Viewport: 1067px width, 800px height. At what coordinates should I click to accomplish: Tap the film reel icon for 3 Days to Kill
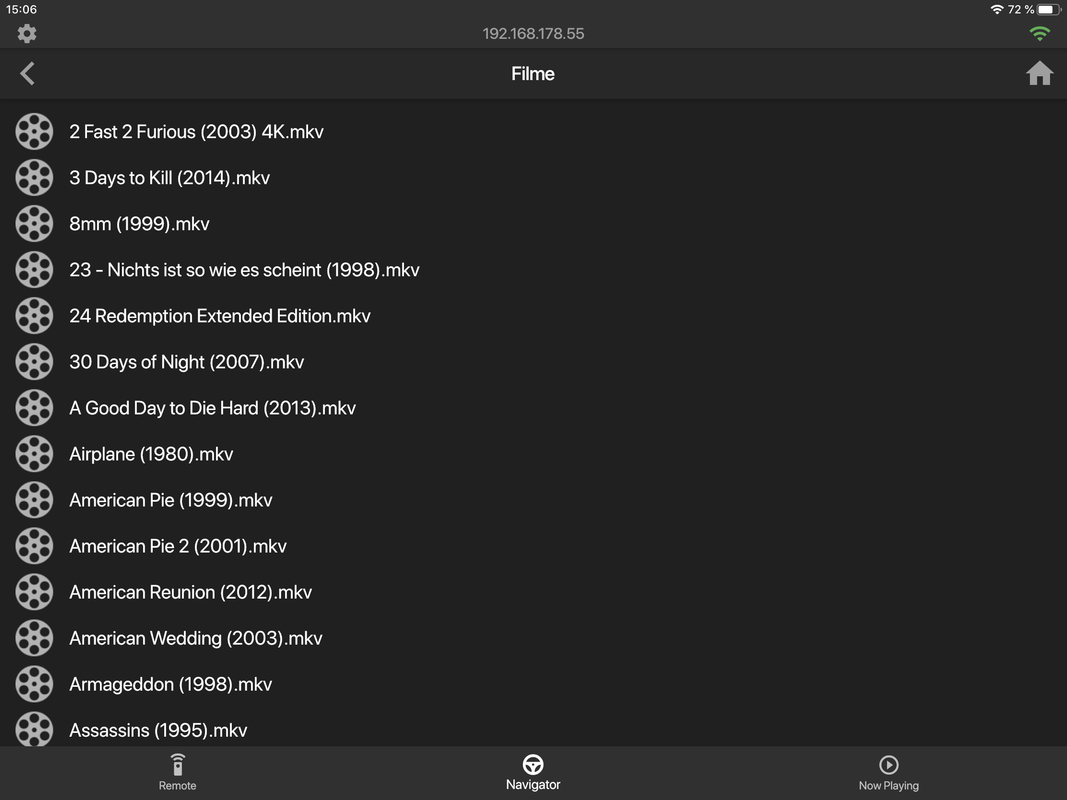click(x=34, y=178)
